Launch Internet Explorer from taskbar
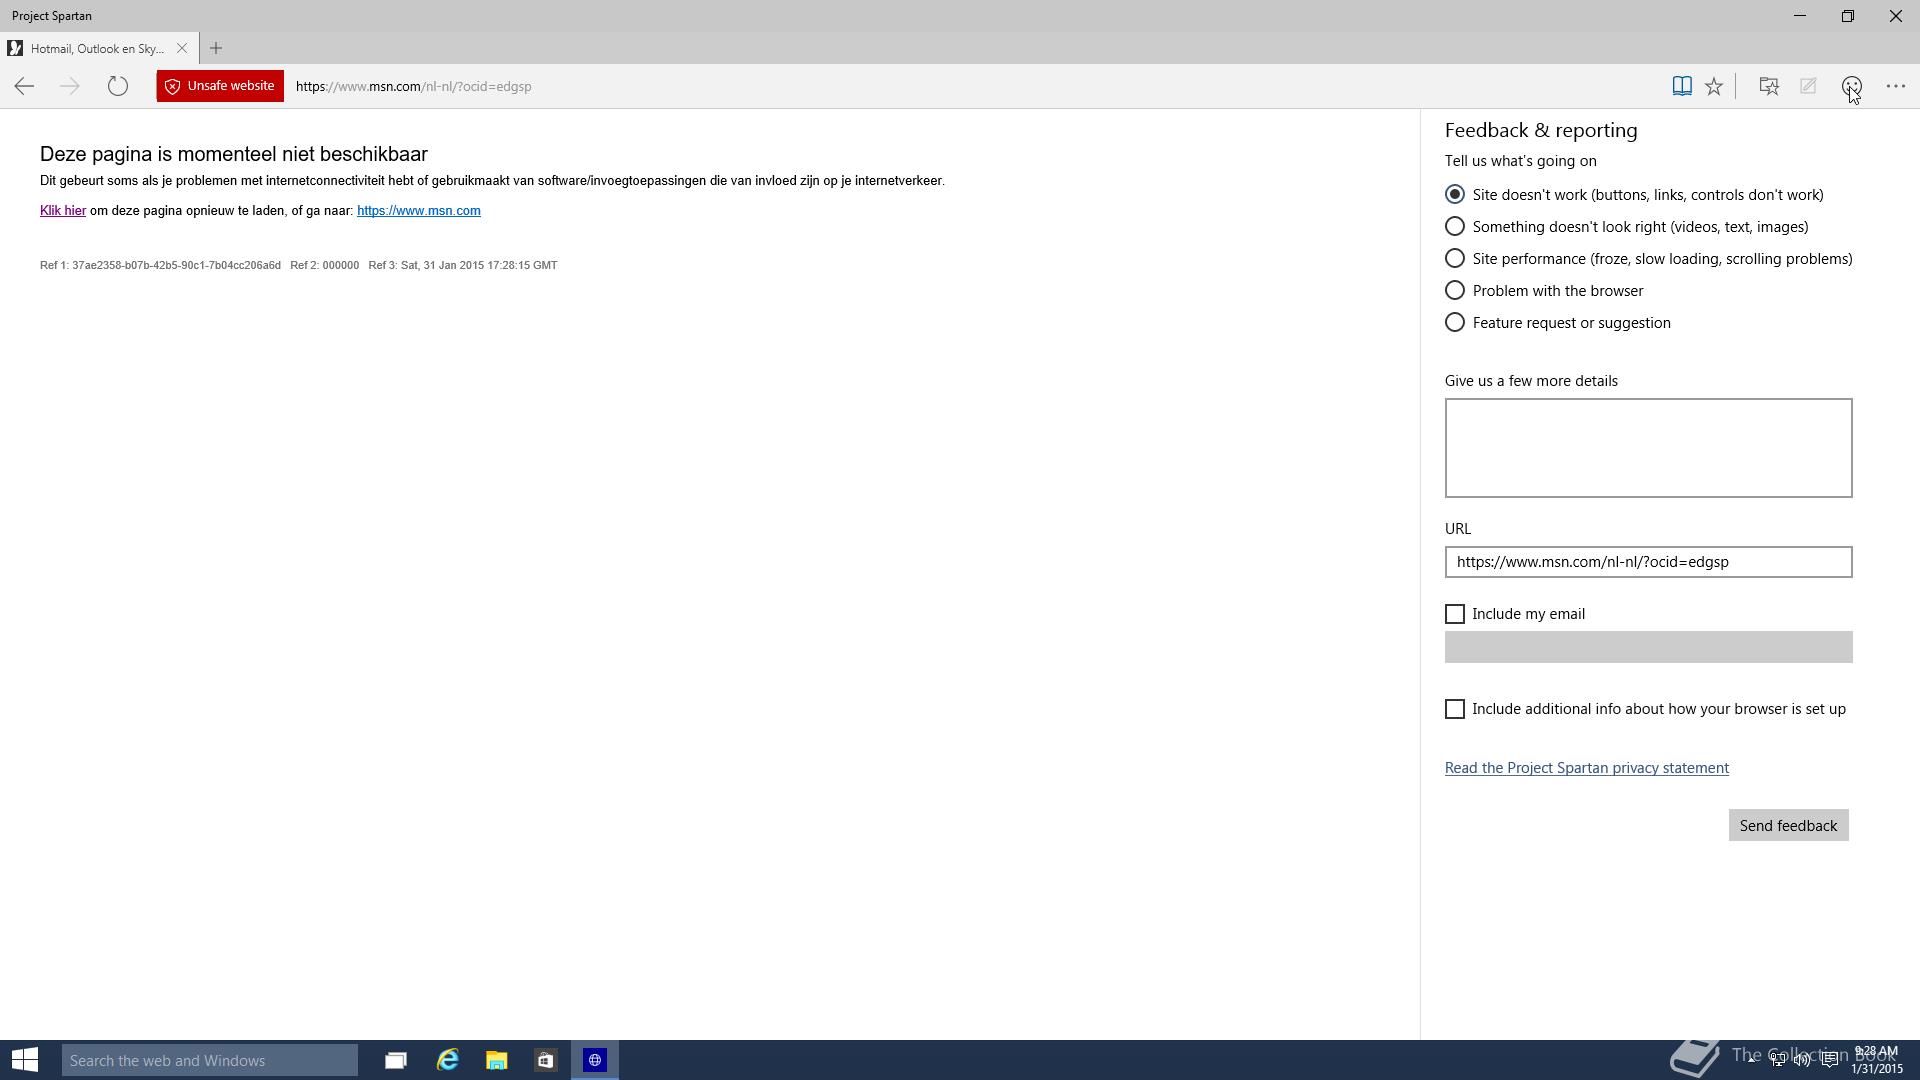The image size is (1920, 1080). 447,1060
